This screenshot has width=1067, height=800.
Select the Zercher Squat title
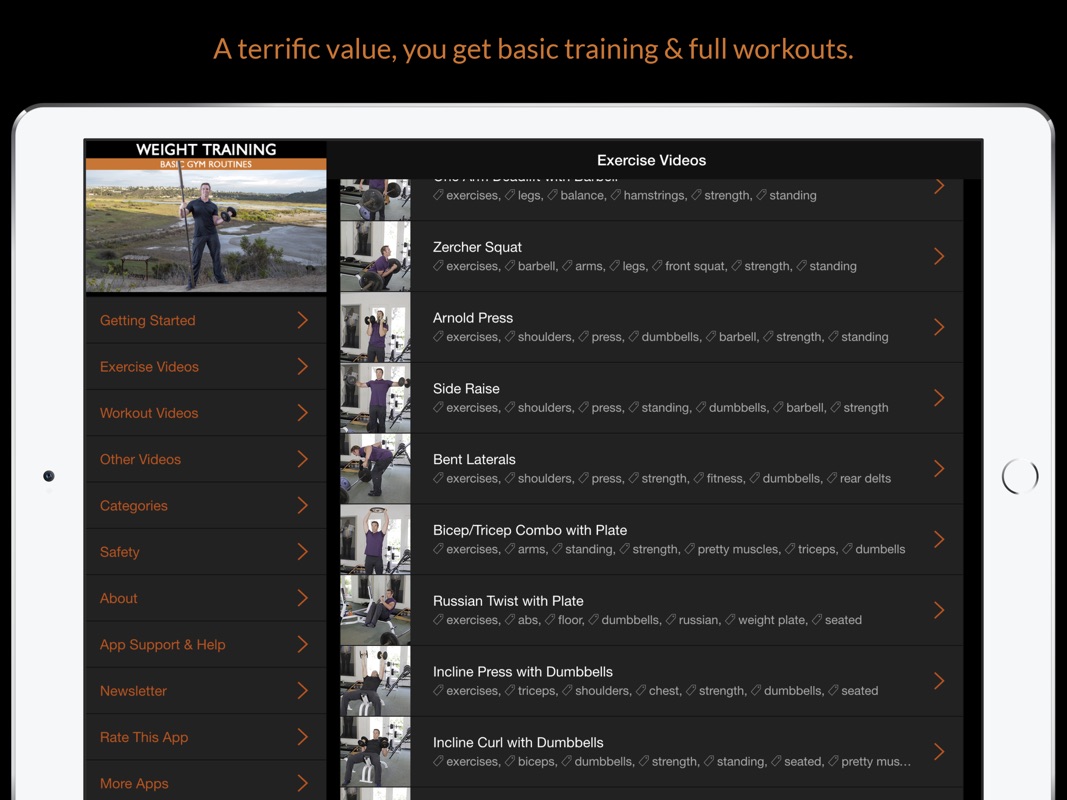tap(477, 247)
